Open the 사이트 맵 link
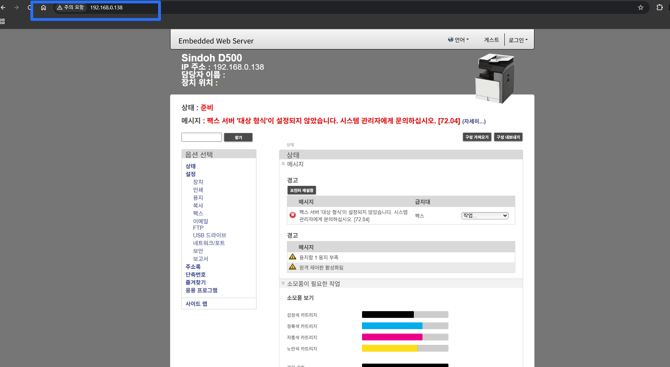The image size is (670, 367). point(197,304)
